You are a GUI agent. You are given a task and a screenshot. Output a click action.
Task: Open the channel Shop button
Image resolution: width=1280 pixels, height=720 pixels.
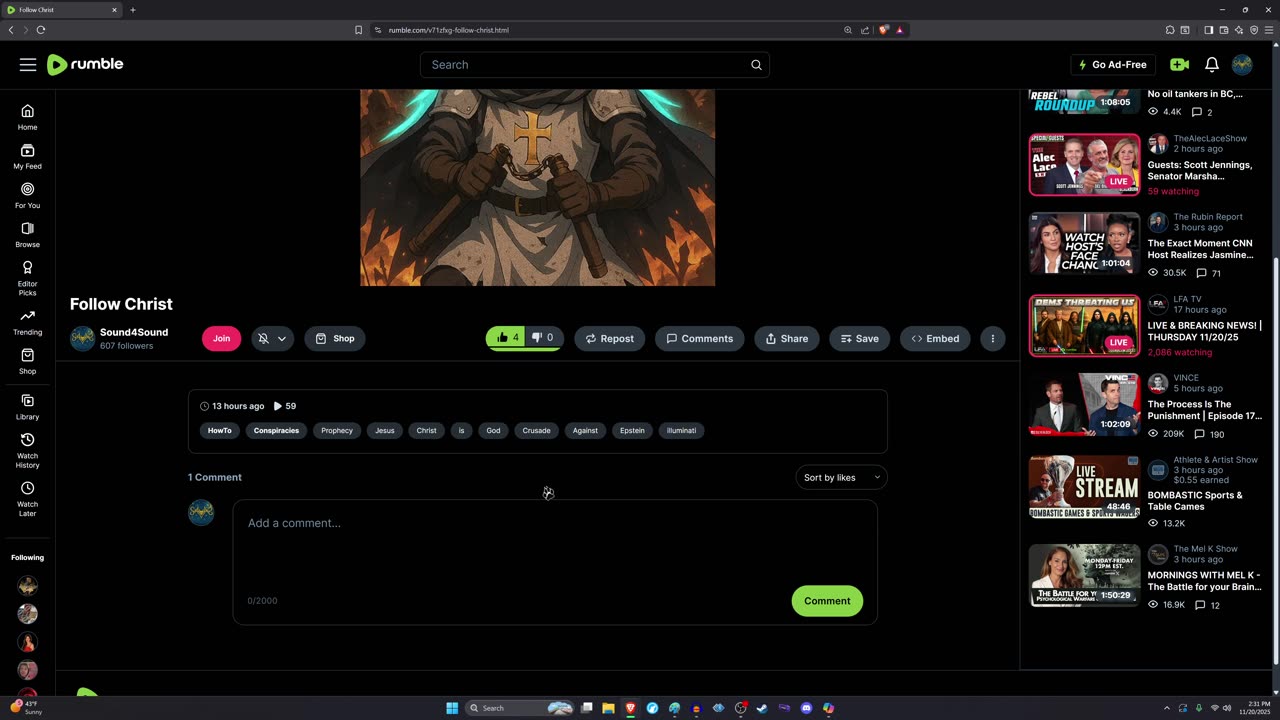tap(335, 338)
